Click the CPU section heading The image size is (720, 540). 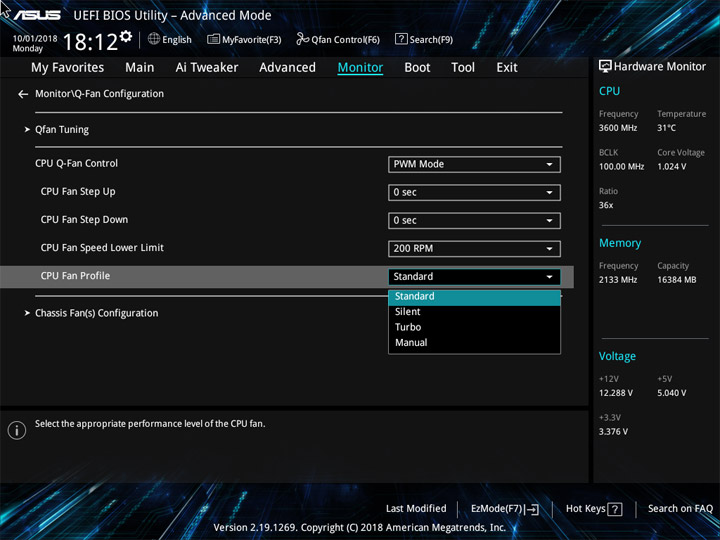(609, 91)
